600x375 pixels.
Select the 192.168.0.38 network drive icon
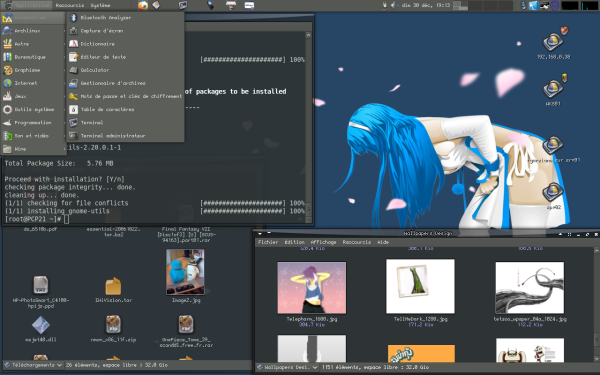tap(554, 41)
